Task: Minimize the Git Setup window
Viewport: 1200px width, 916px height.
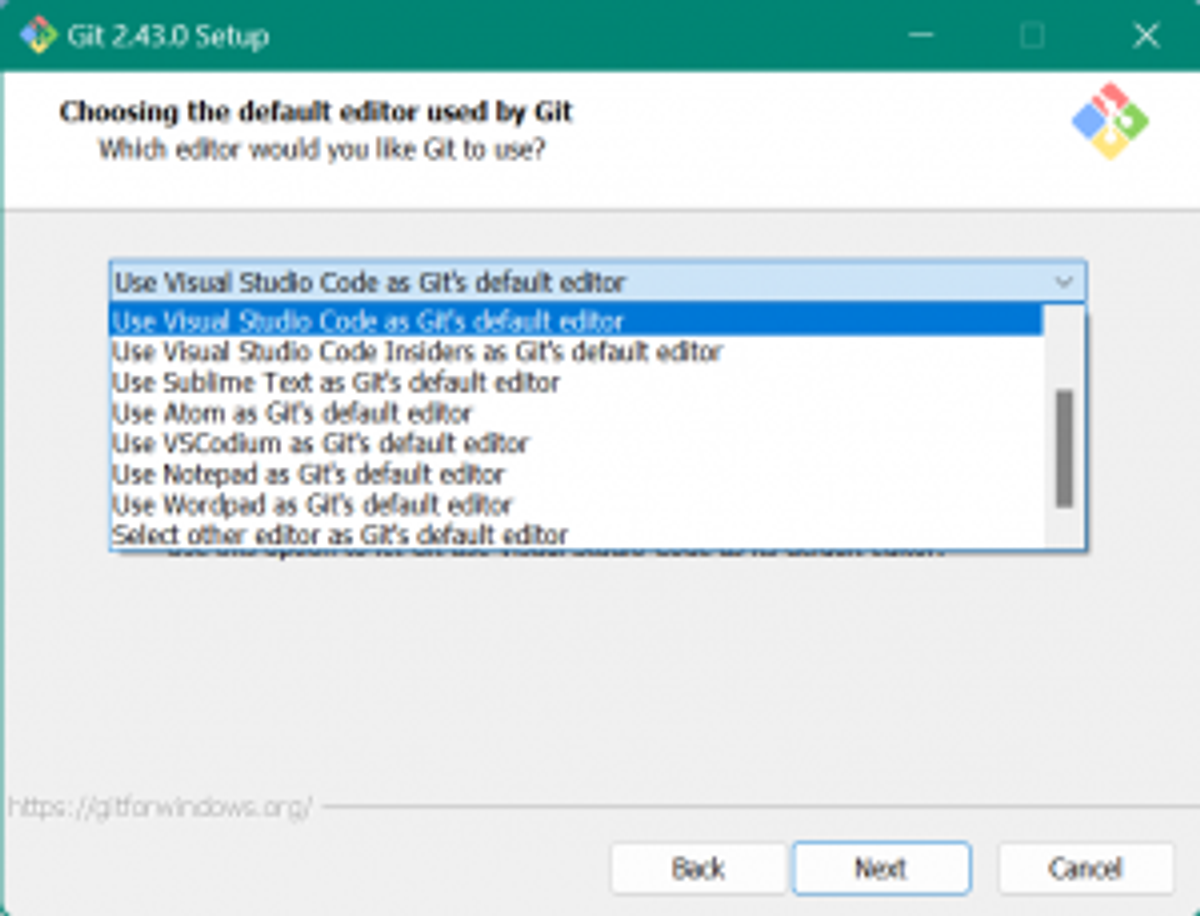Action: (x=922, y=36)
